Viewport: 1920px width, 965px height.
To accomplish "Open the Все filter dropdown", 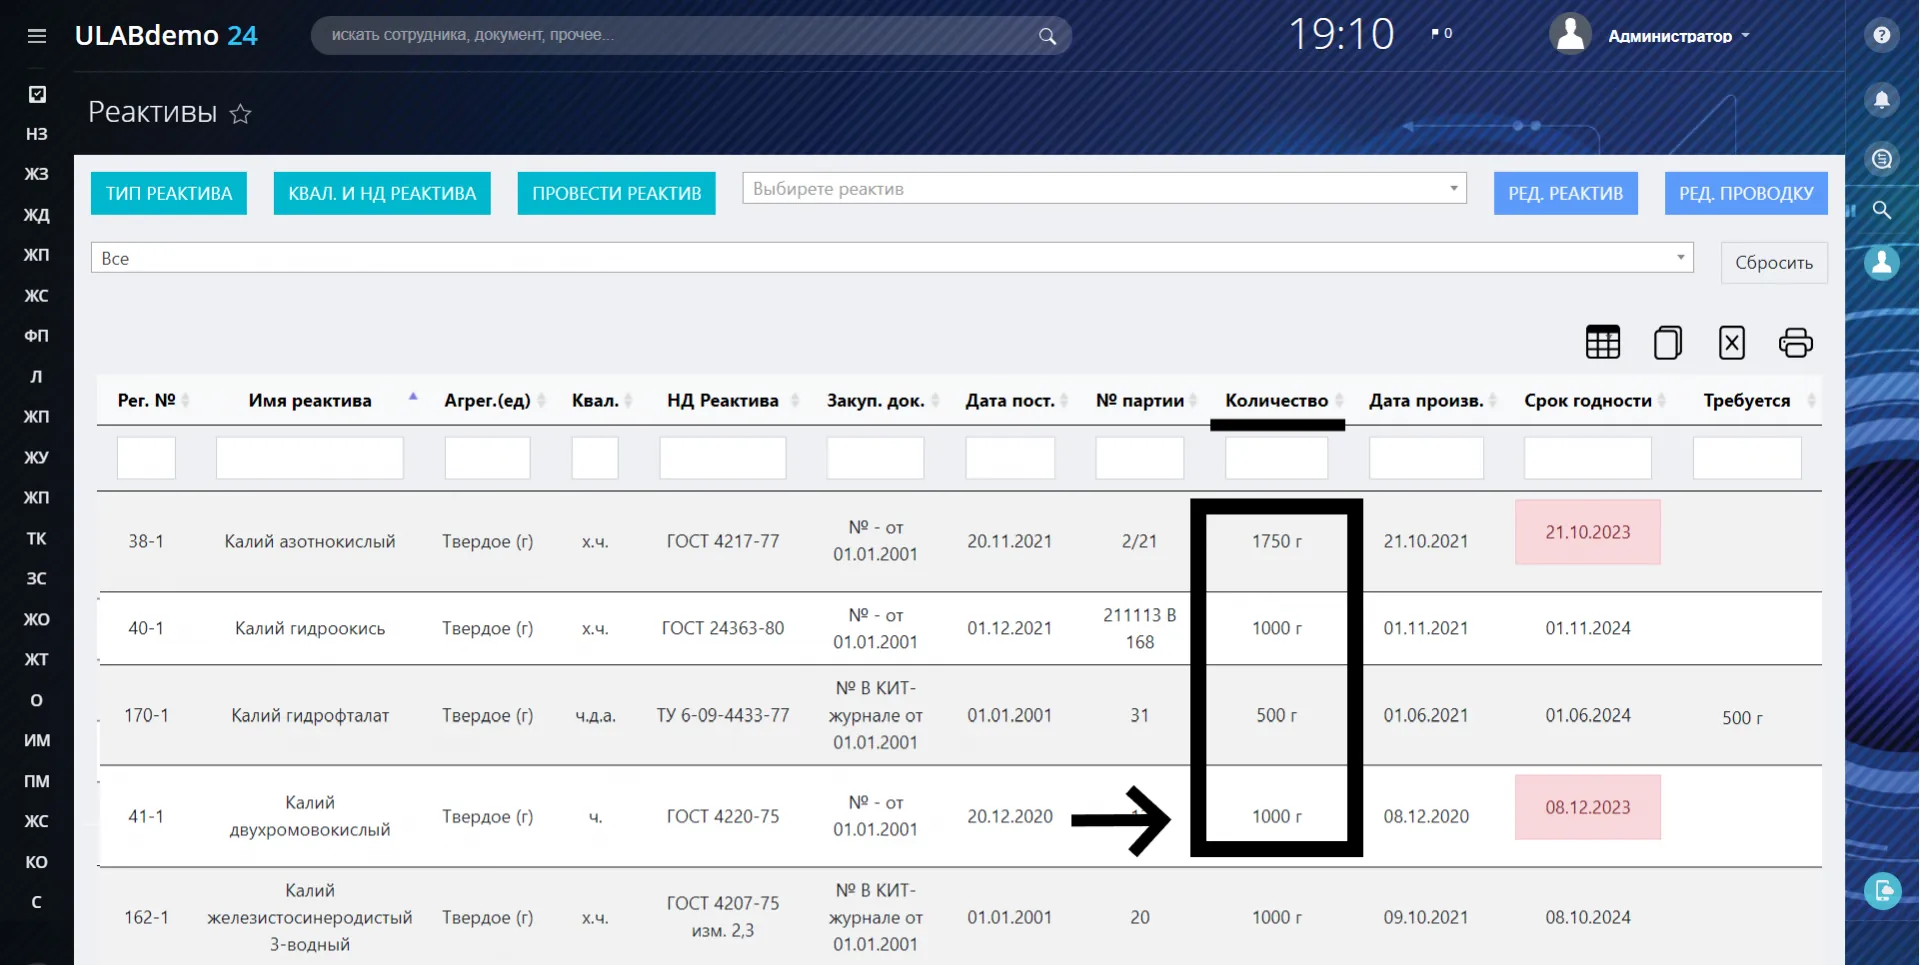I will coord(892,258).
